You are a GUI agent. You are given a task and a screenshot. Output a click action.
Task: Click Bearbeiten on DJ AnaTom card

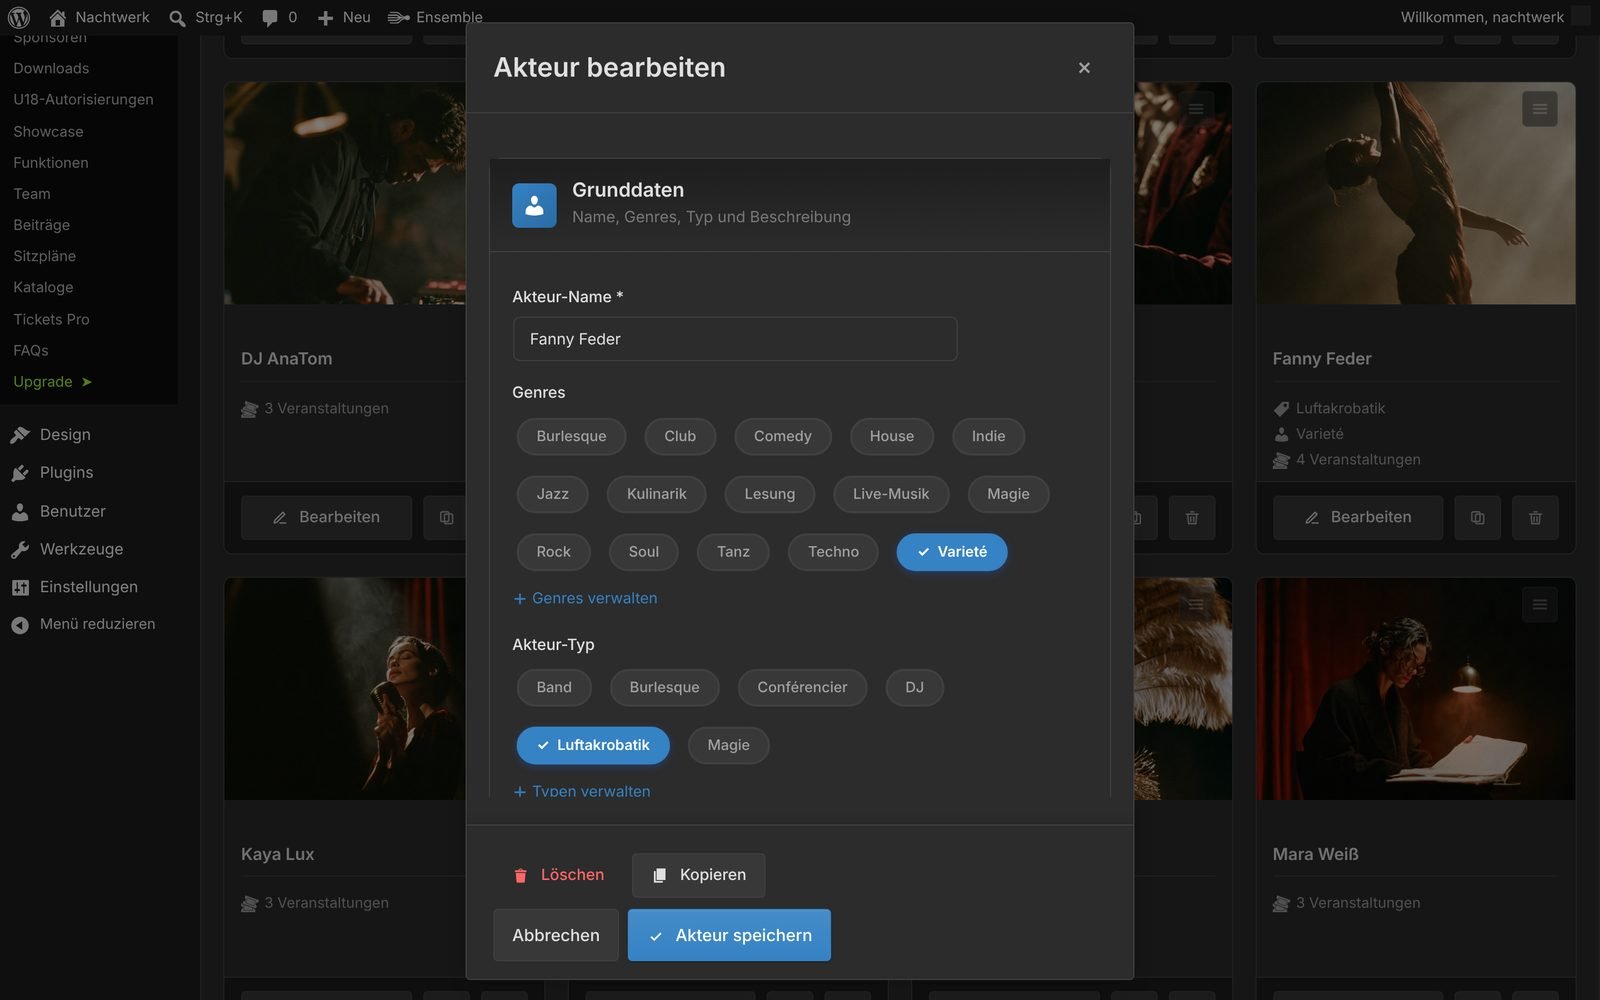coord(326,518)
